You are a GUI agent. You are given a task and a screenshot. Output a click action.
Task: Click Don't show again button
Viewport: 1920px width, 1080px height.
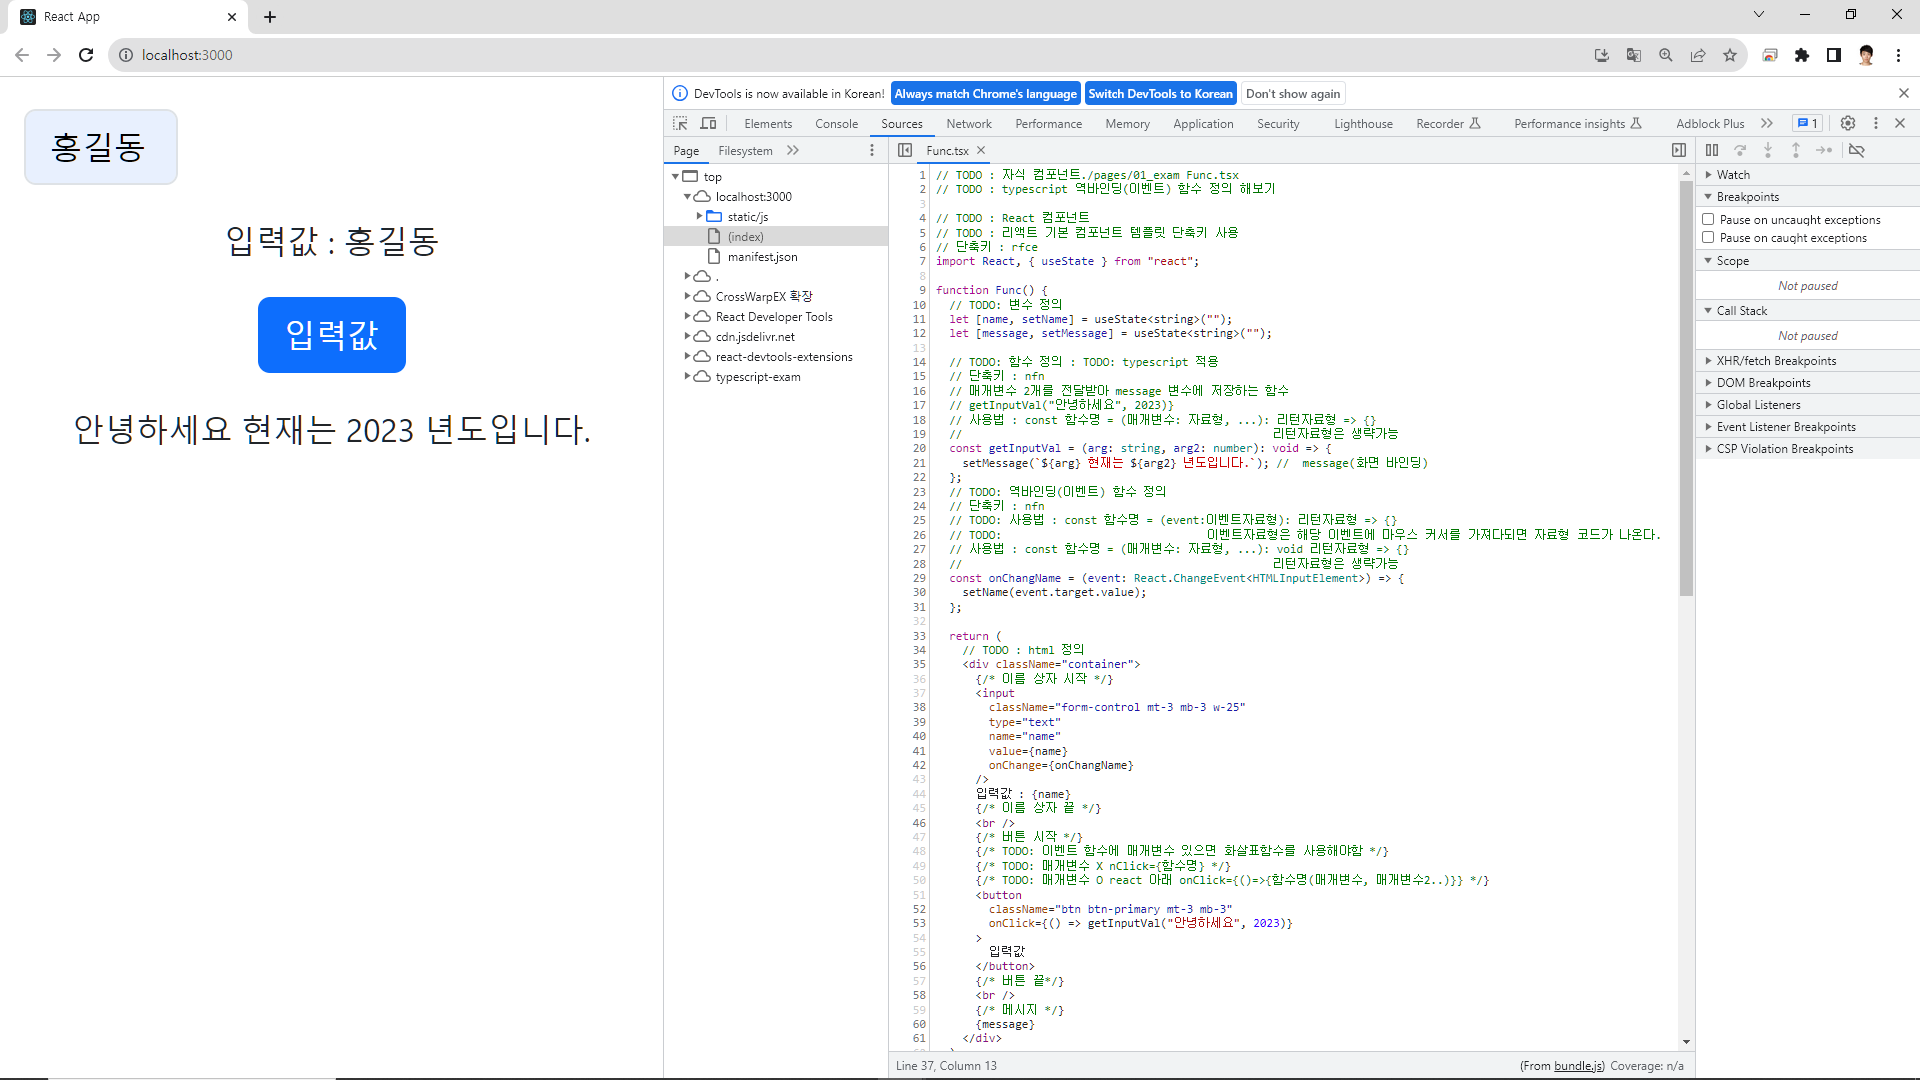click(1293, 93)
